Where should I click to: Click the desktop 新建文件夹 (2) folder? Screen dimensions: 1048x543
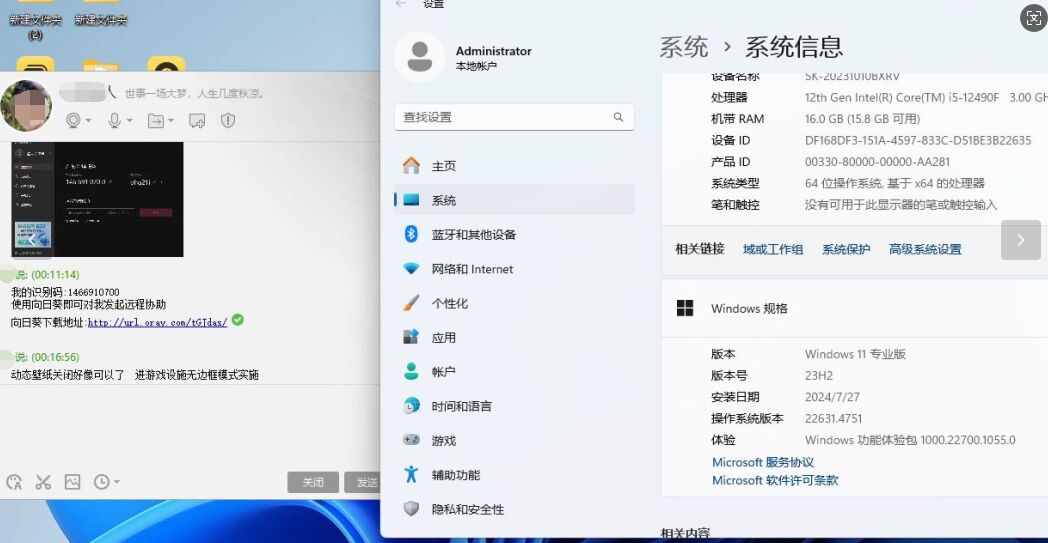pyautogui.click(x=35, y=20)
